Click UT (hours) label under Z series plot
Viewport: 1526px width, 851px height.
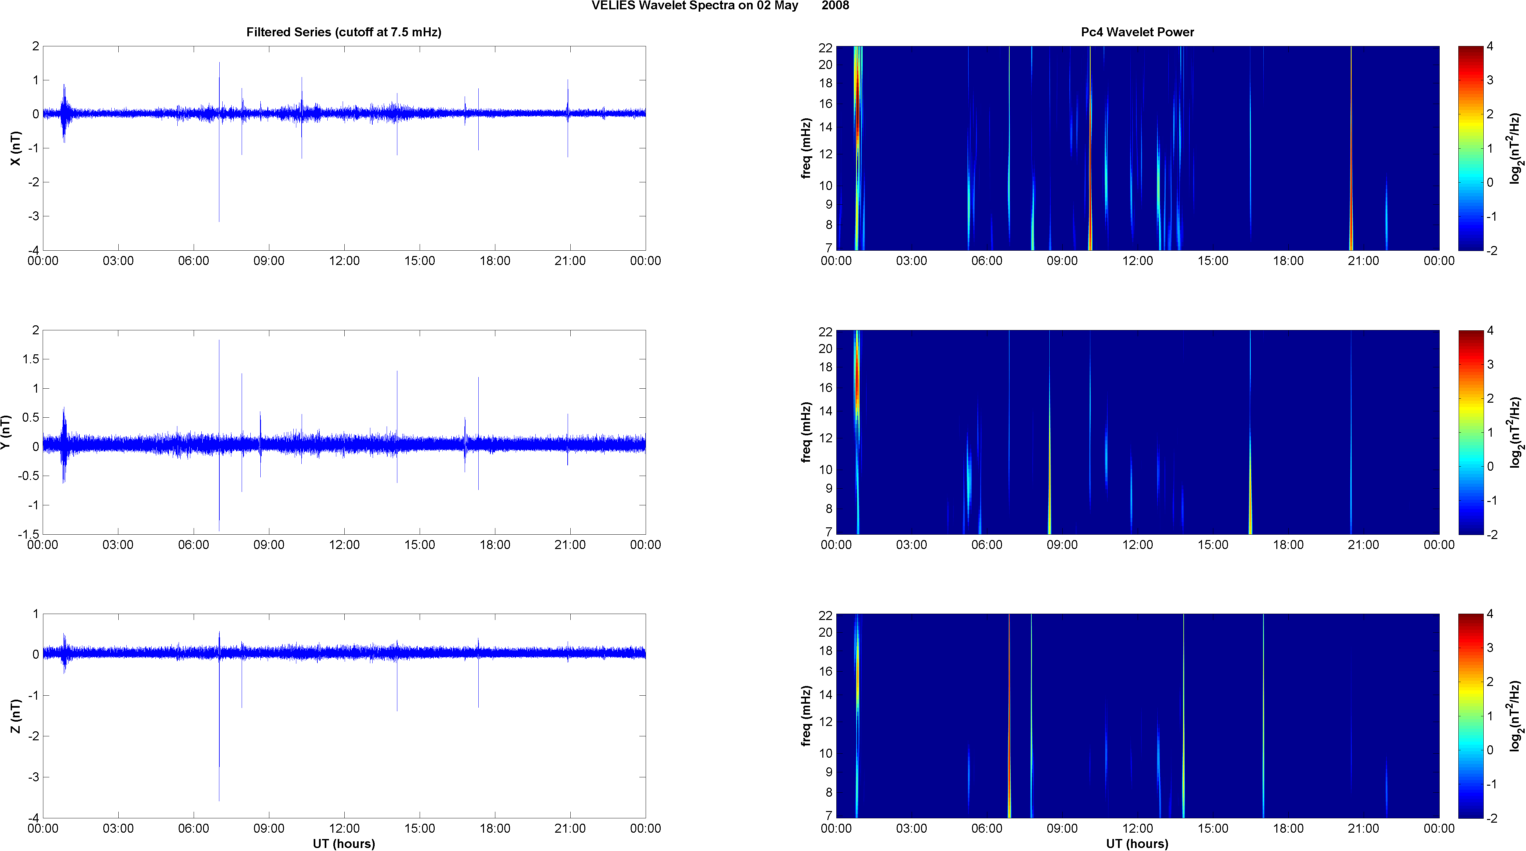pyautogui.click(x=343, y=843)
